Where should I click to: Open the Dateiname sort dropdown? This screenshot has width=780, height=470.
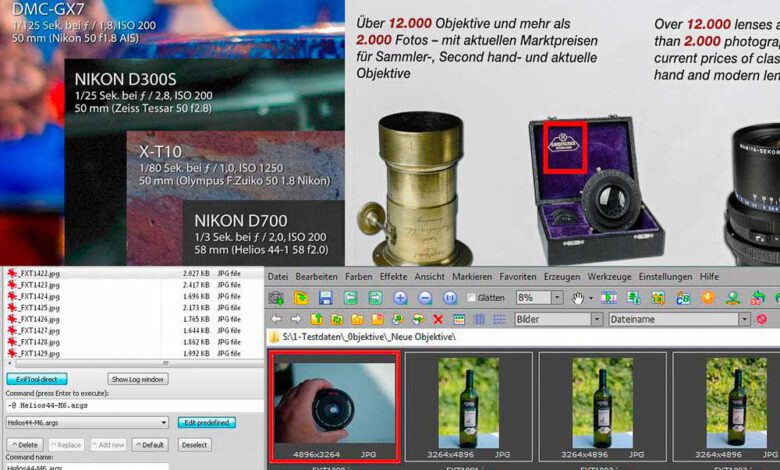(744, 319)
